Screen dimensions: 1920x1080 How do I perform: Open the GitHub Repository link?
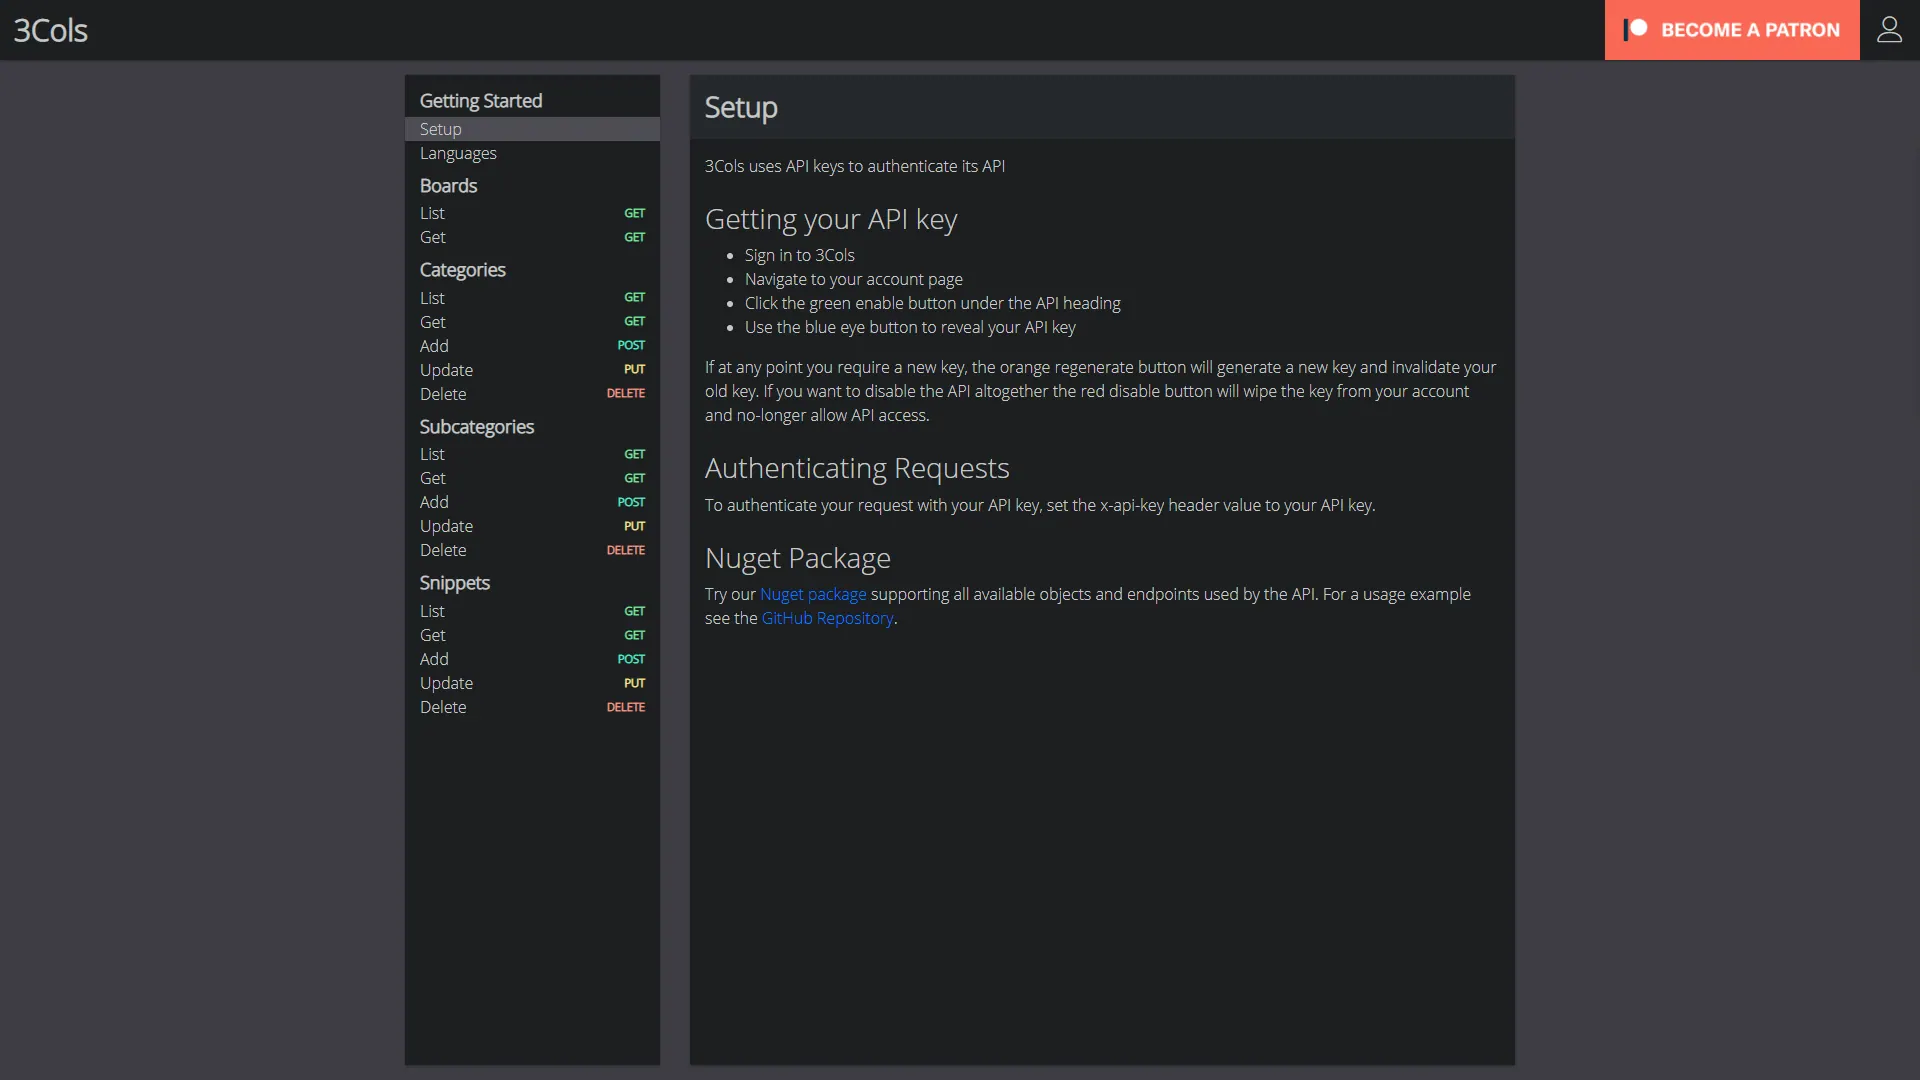click(x=827, y=618)
